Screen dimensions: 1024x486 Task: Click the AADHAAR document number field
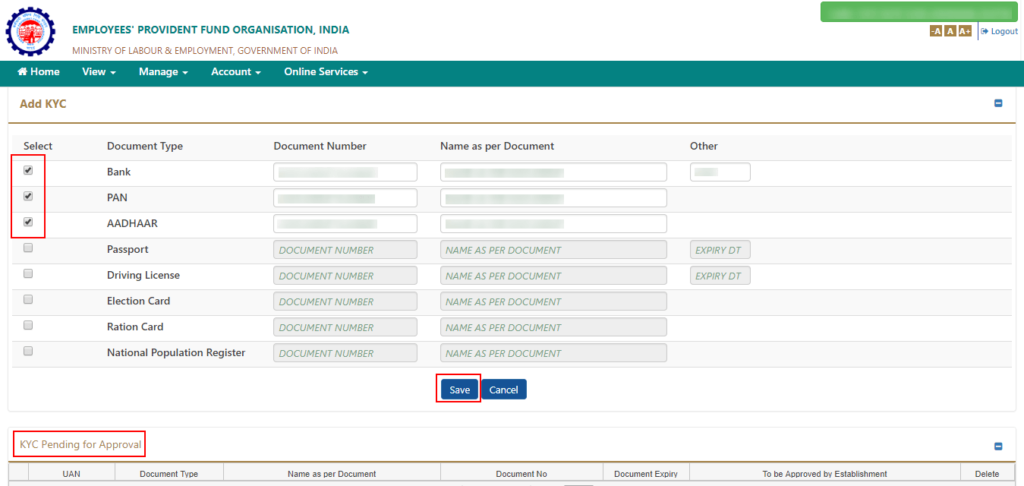345,223
